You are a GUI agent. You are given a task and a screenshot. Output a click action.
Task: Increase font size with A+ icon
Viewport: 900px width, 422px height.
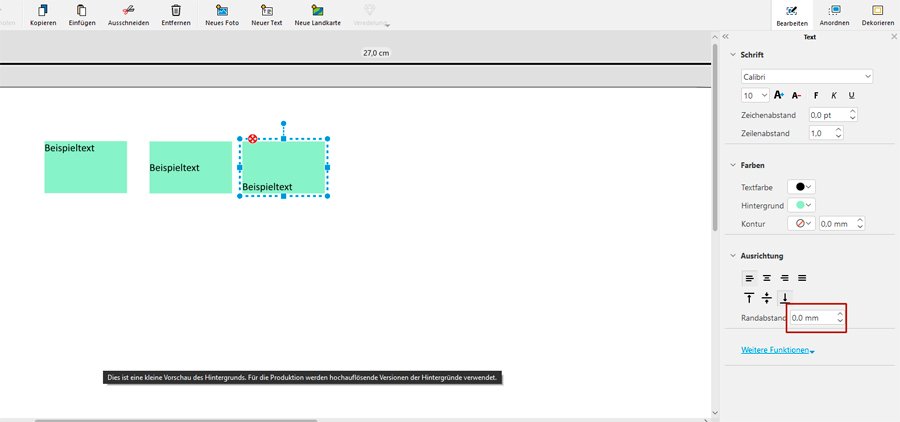[779, 95]
